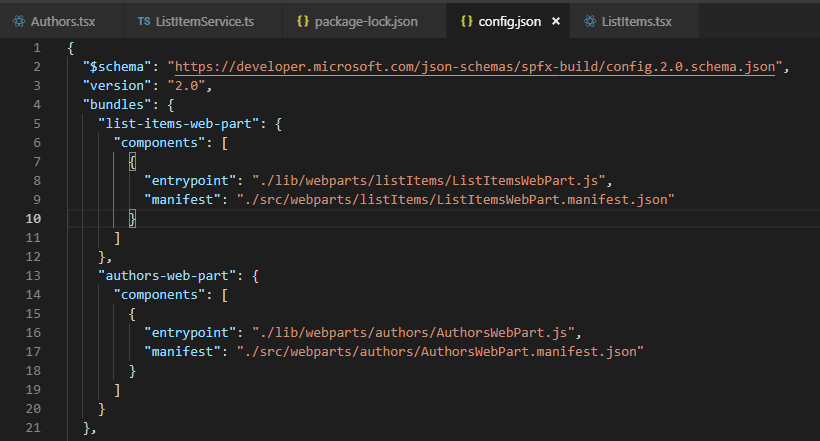This screenshot has height=441, width=820.
Task: Close the config.json tab
Action: (x=556, y=21)
